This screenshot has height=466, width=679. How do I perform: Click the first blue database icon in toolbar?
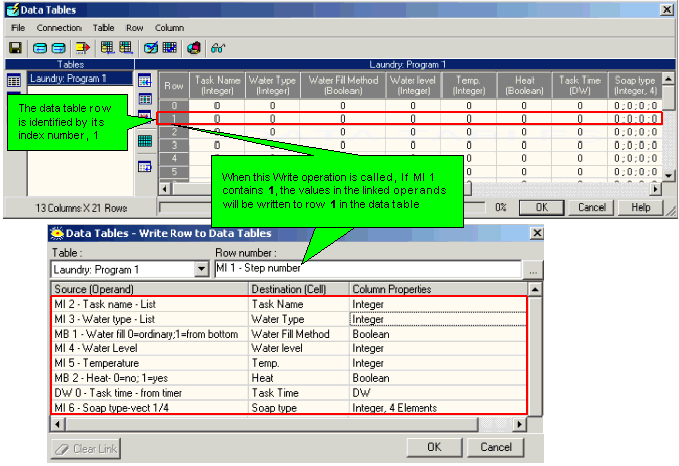tap(40, 47)
